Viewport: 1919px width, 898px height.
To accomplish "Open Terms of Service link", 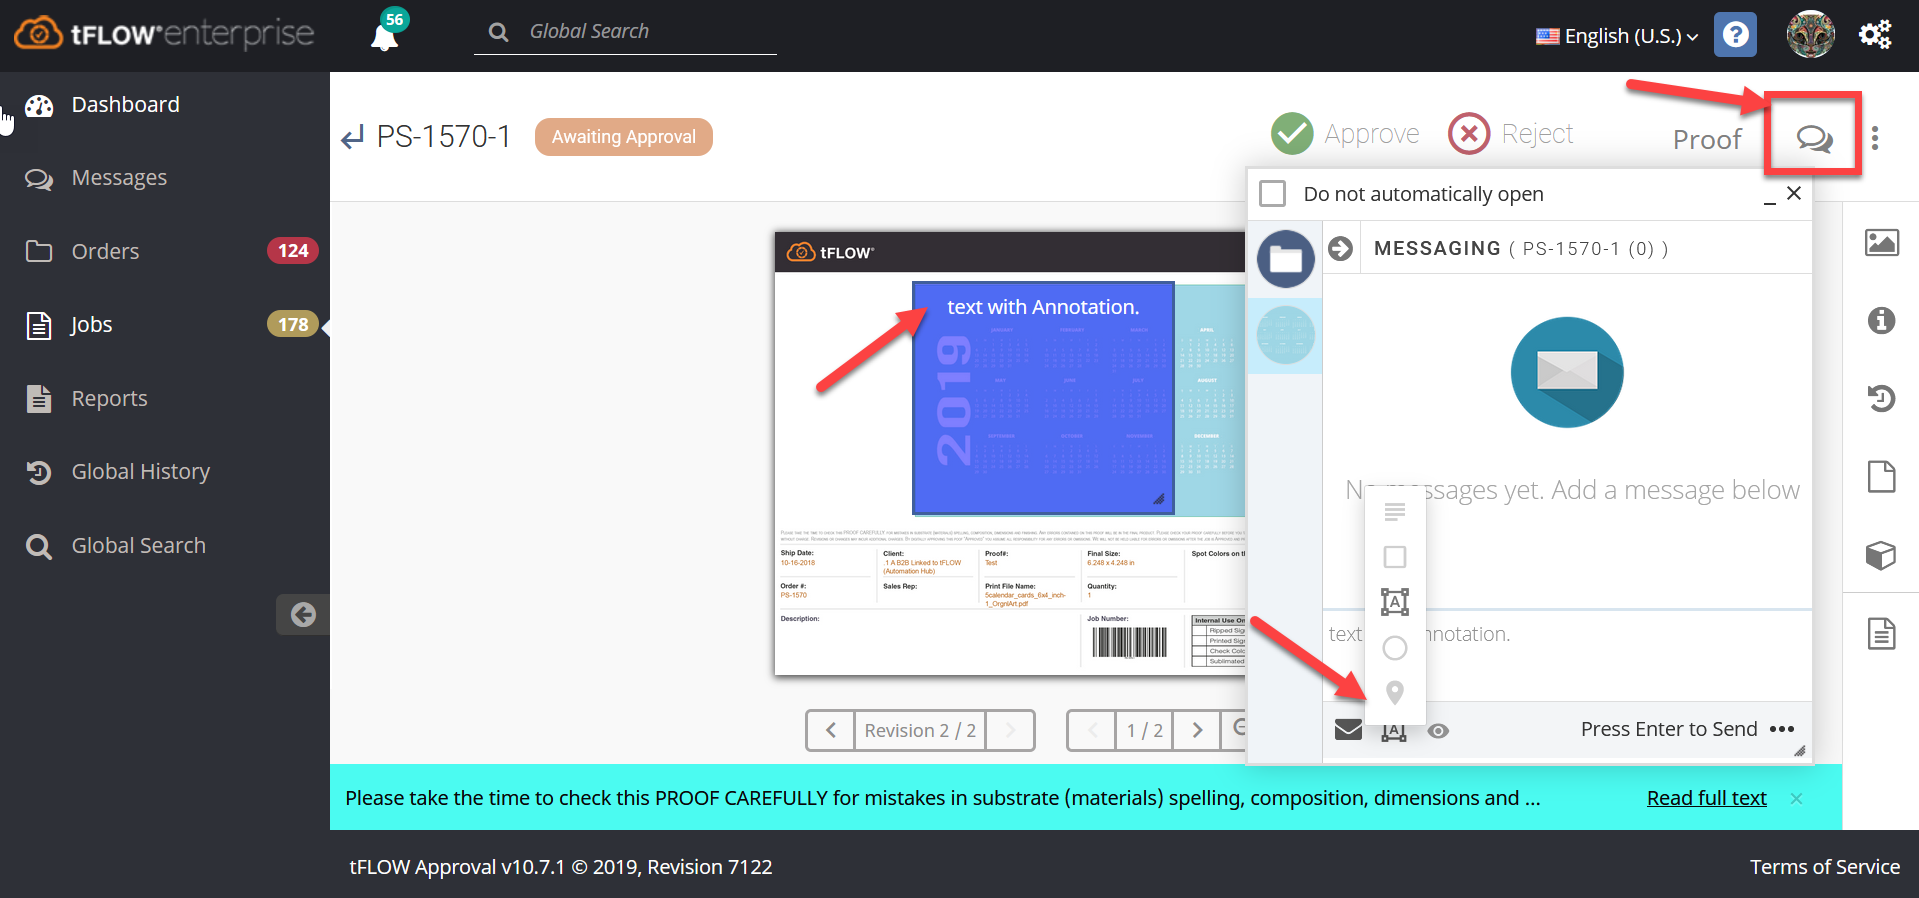I will coord(1824,867).
